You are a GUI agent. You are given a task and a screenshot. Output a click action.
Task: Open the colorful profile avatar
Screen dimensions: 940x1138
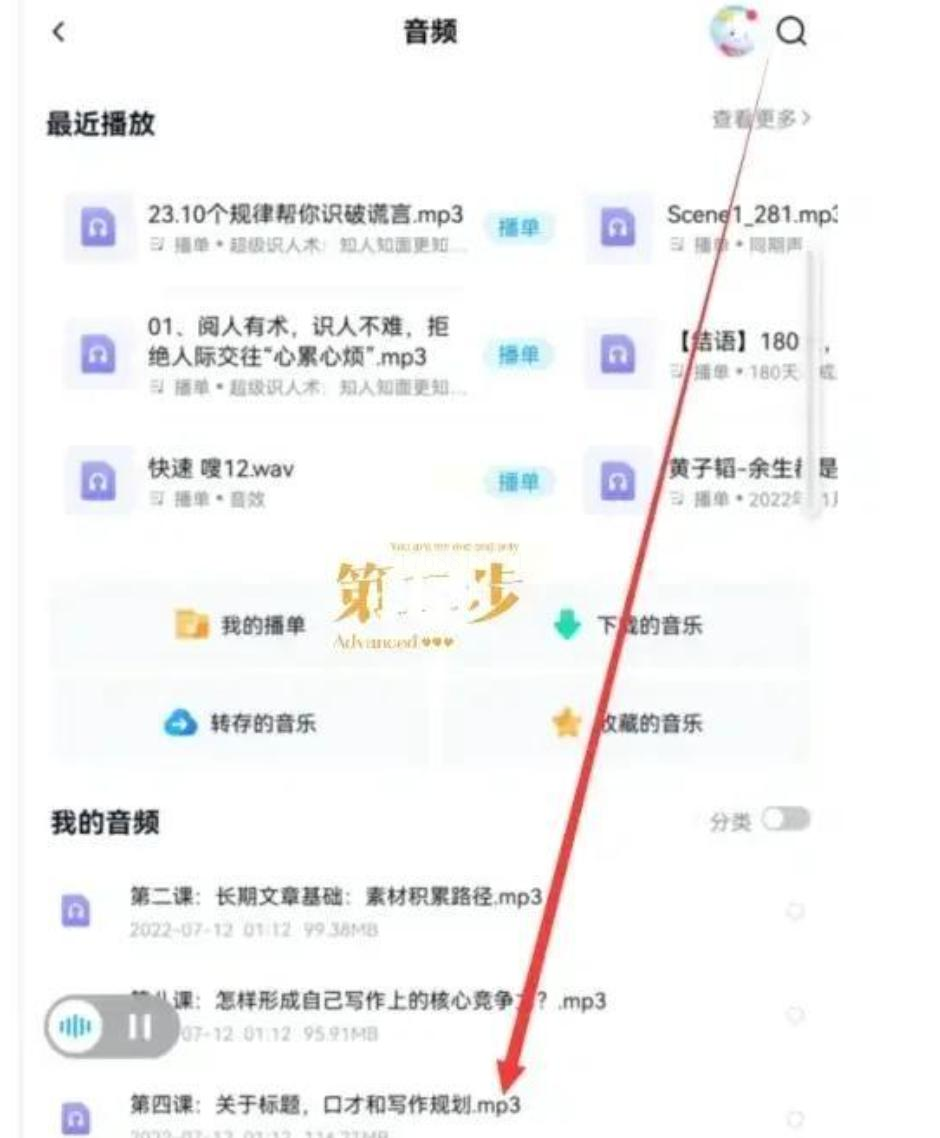[735, 30]
